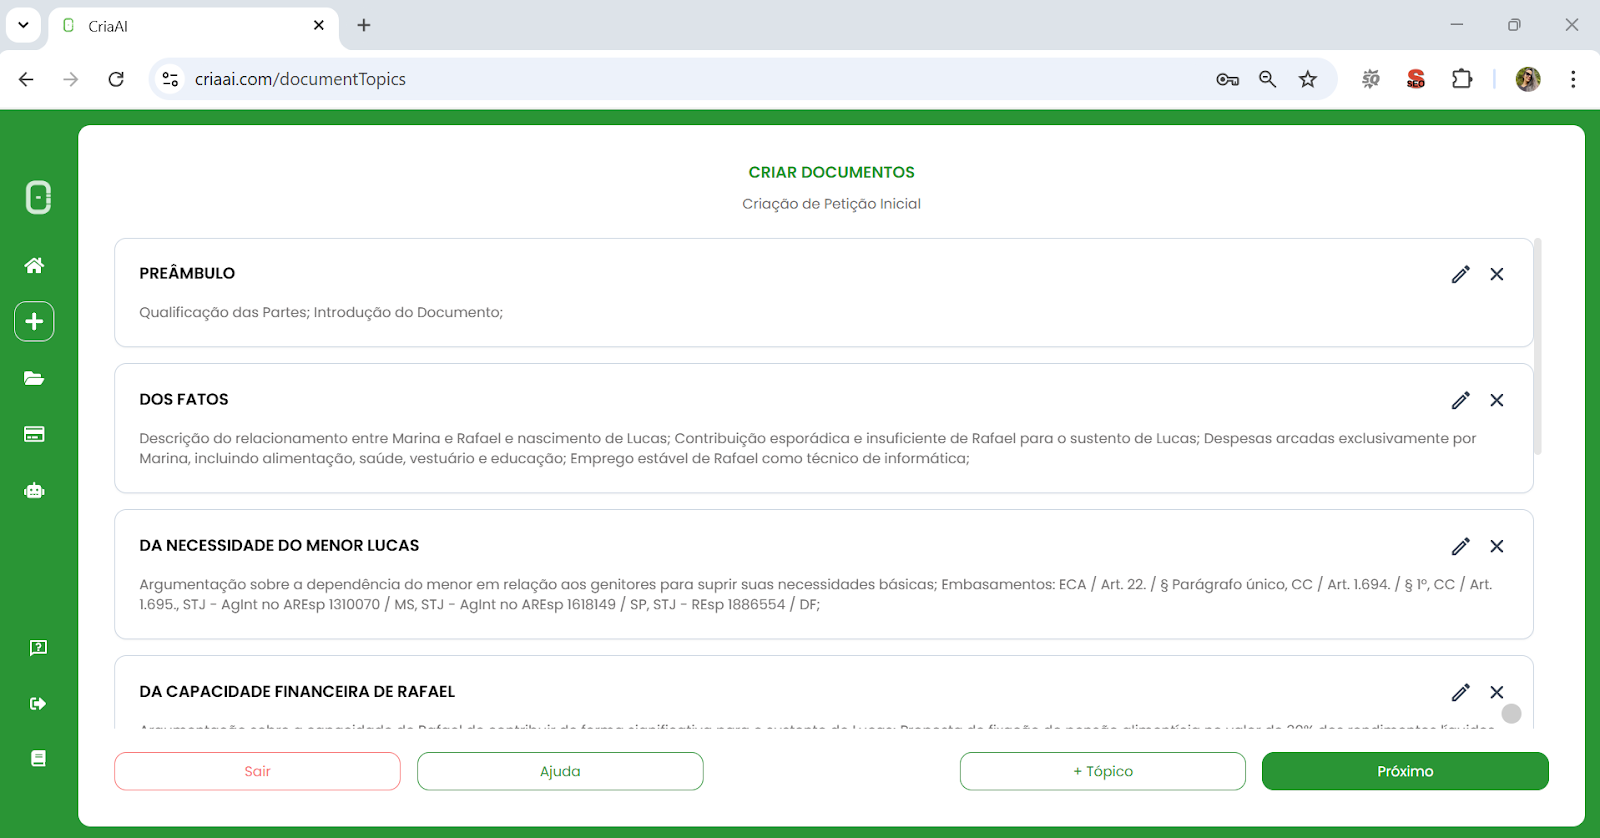Delete the DA CAPACIDADE FINANCEIRA DE RAFAEL topic

1496,692
